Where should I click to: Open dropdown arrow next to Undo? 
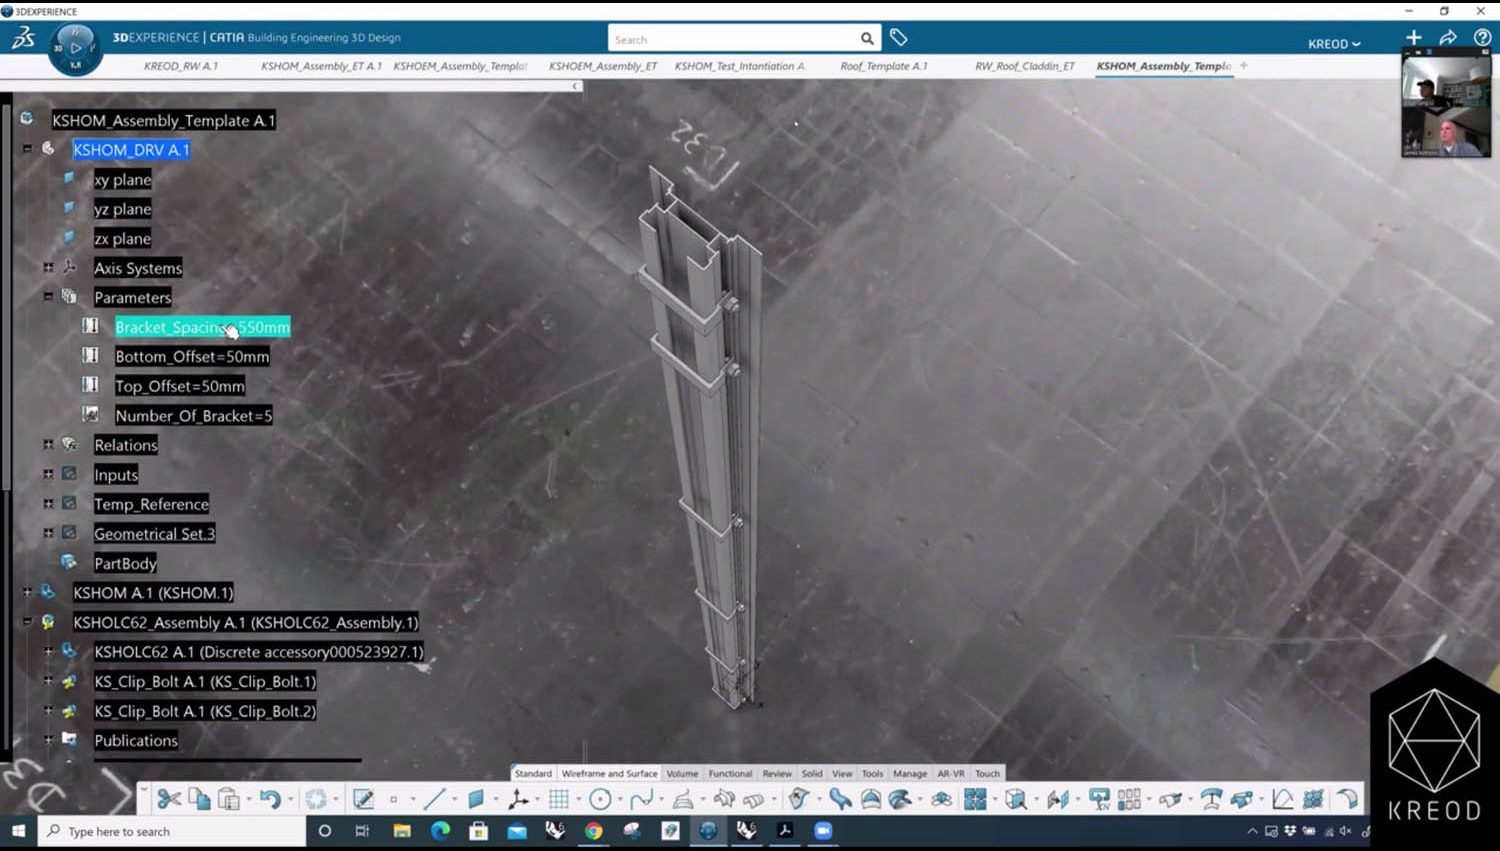pyautogui.click(x=291, y=800)
